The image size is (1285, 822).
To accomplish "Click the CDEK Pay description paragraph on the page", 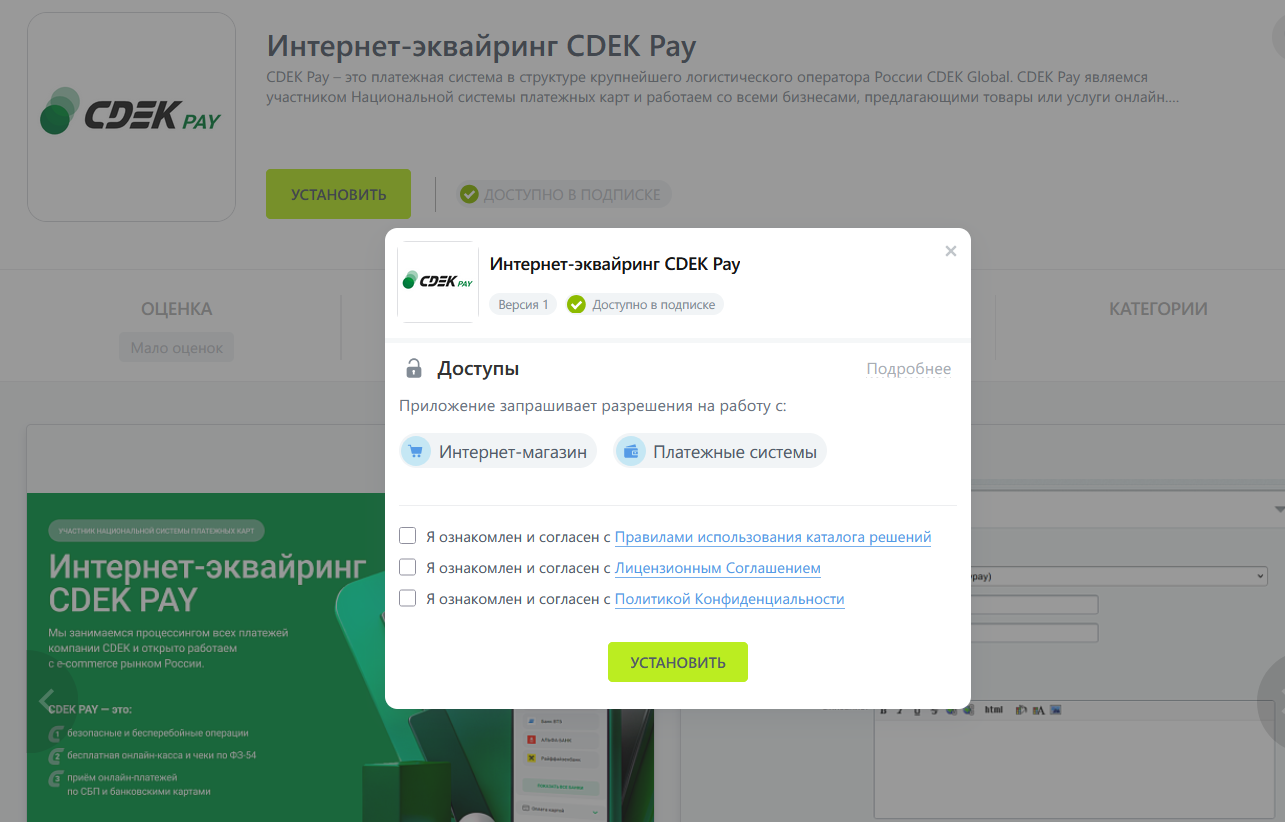I will (x=723, y=87).
